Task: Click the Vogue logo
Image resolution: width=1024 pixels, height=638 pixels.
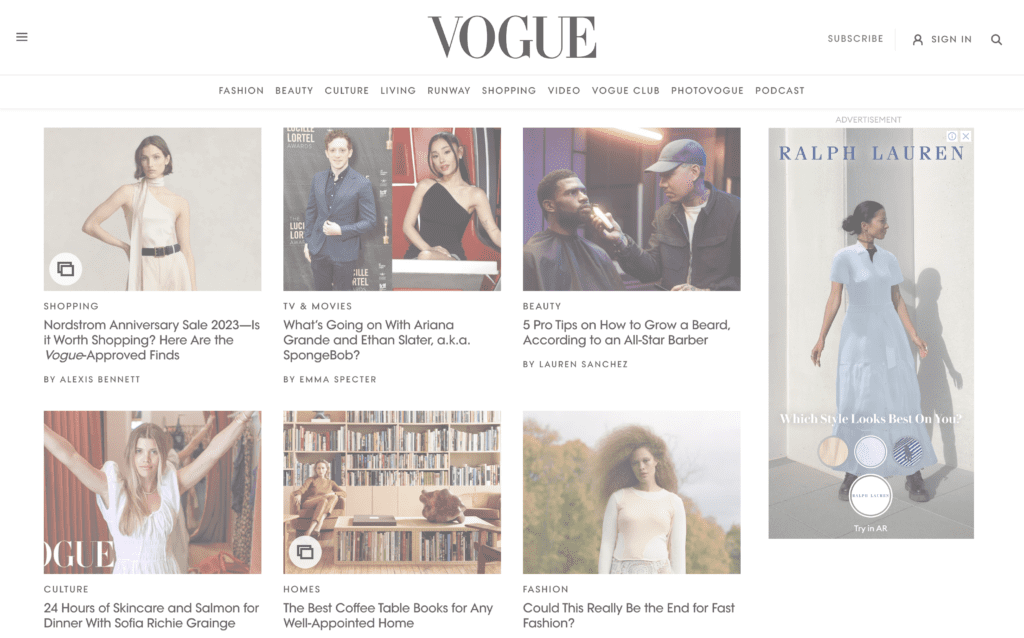Action: [512, 37]
